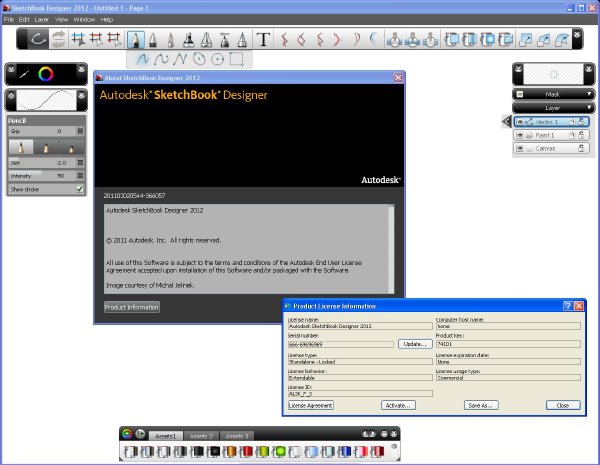Click the color wheel arrow icon in the Assets panel
Image resolution: width=600 pixels, height=465 pixels.
(127, 434)
